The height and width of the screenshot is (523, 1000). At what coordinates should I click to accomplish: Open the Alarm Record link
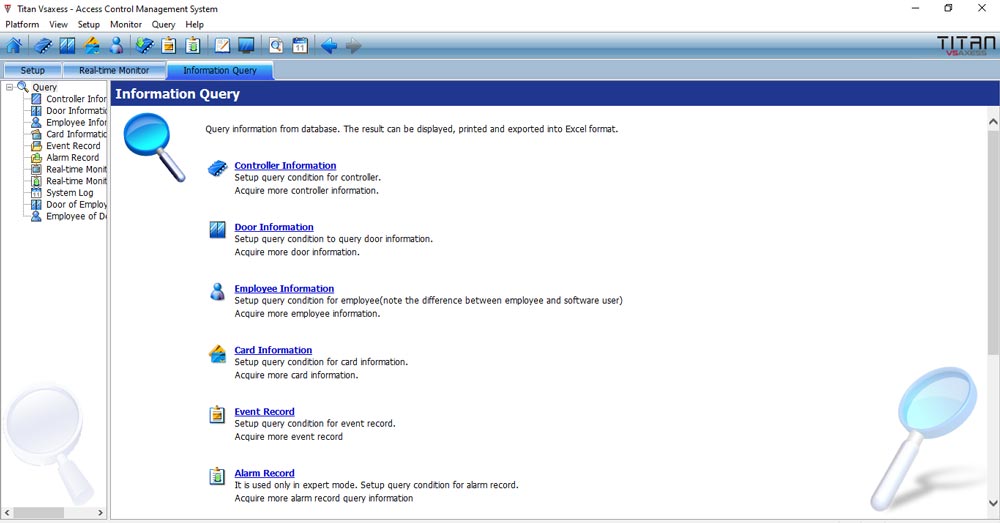pyautogui.click(x=264, y=473)
